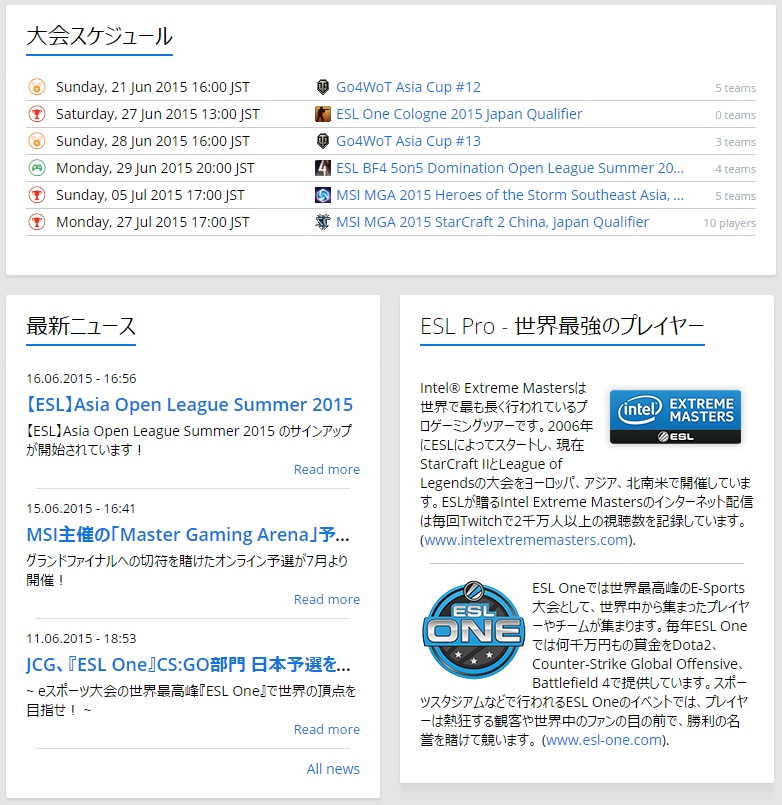Read more about Asia Open League Summer 2015
The width and height of the screenshot is (782, 805).
(327, 469)
